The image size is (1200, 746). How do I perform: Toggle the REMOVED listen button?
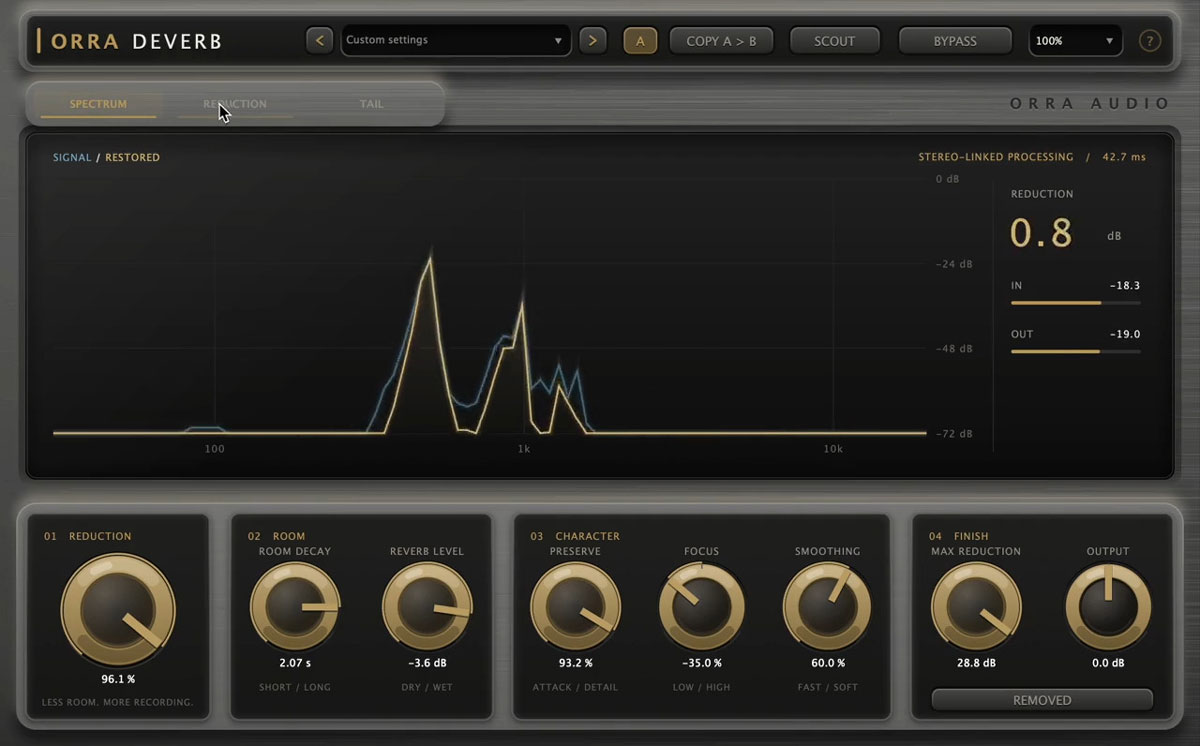click(x=1042, y=700)
